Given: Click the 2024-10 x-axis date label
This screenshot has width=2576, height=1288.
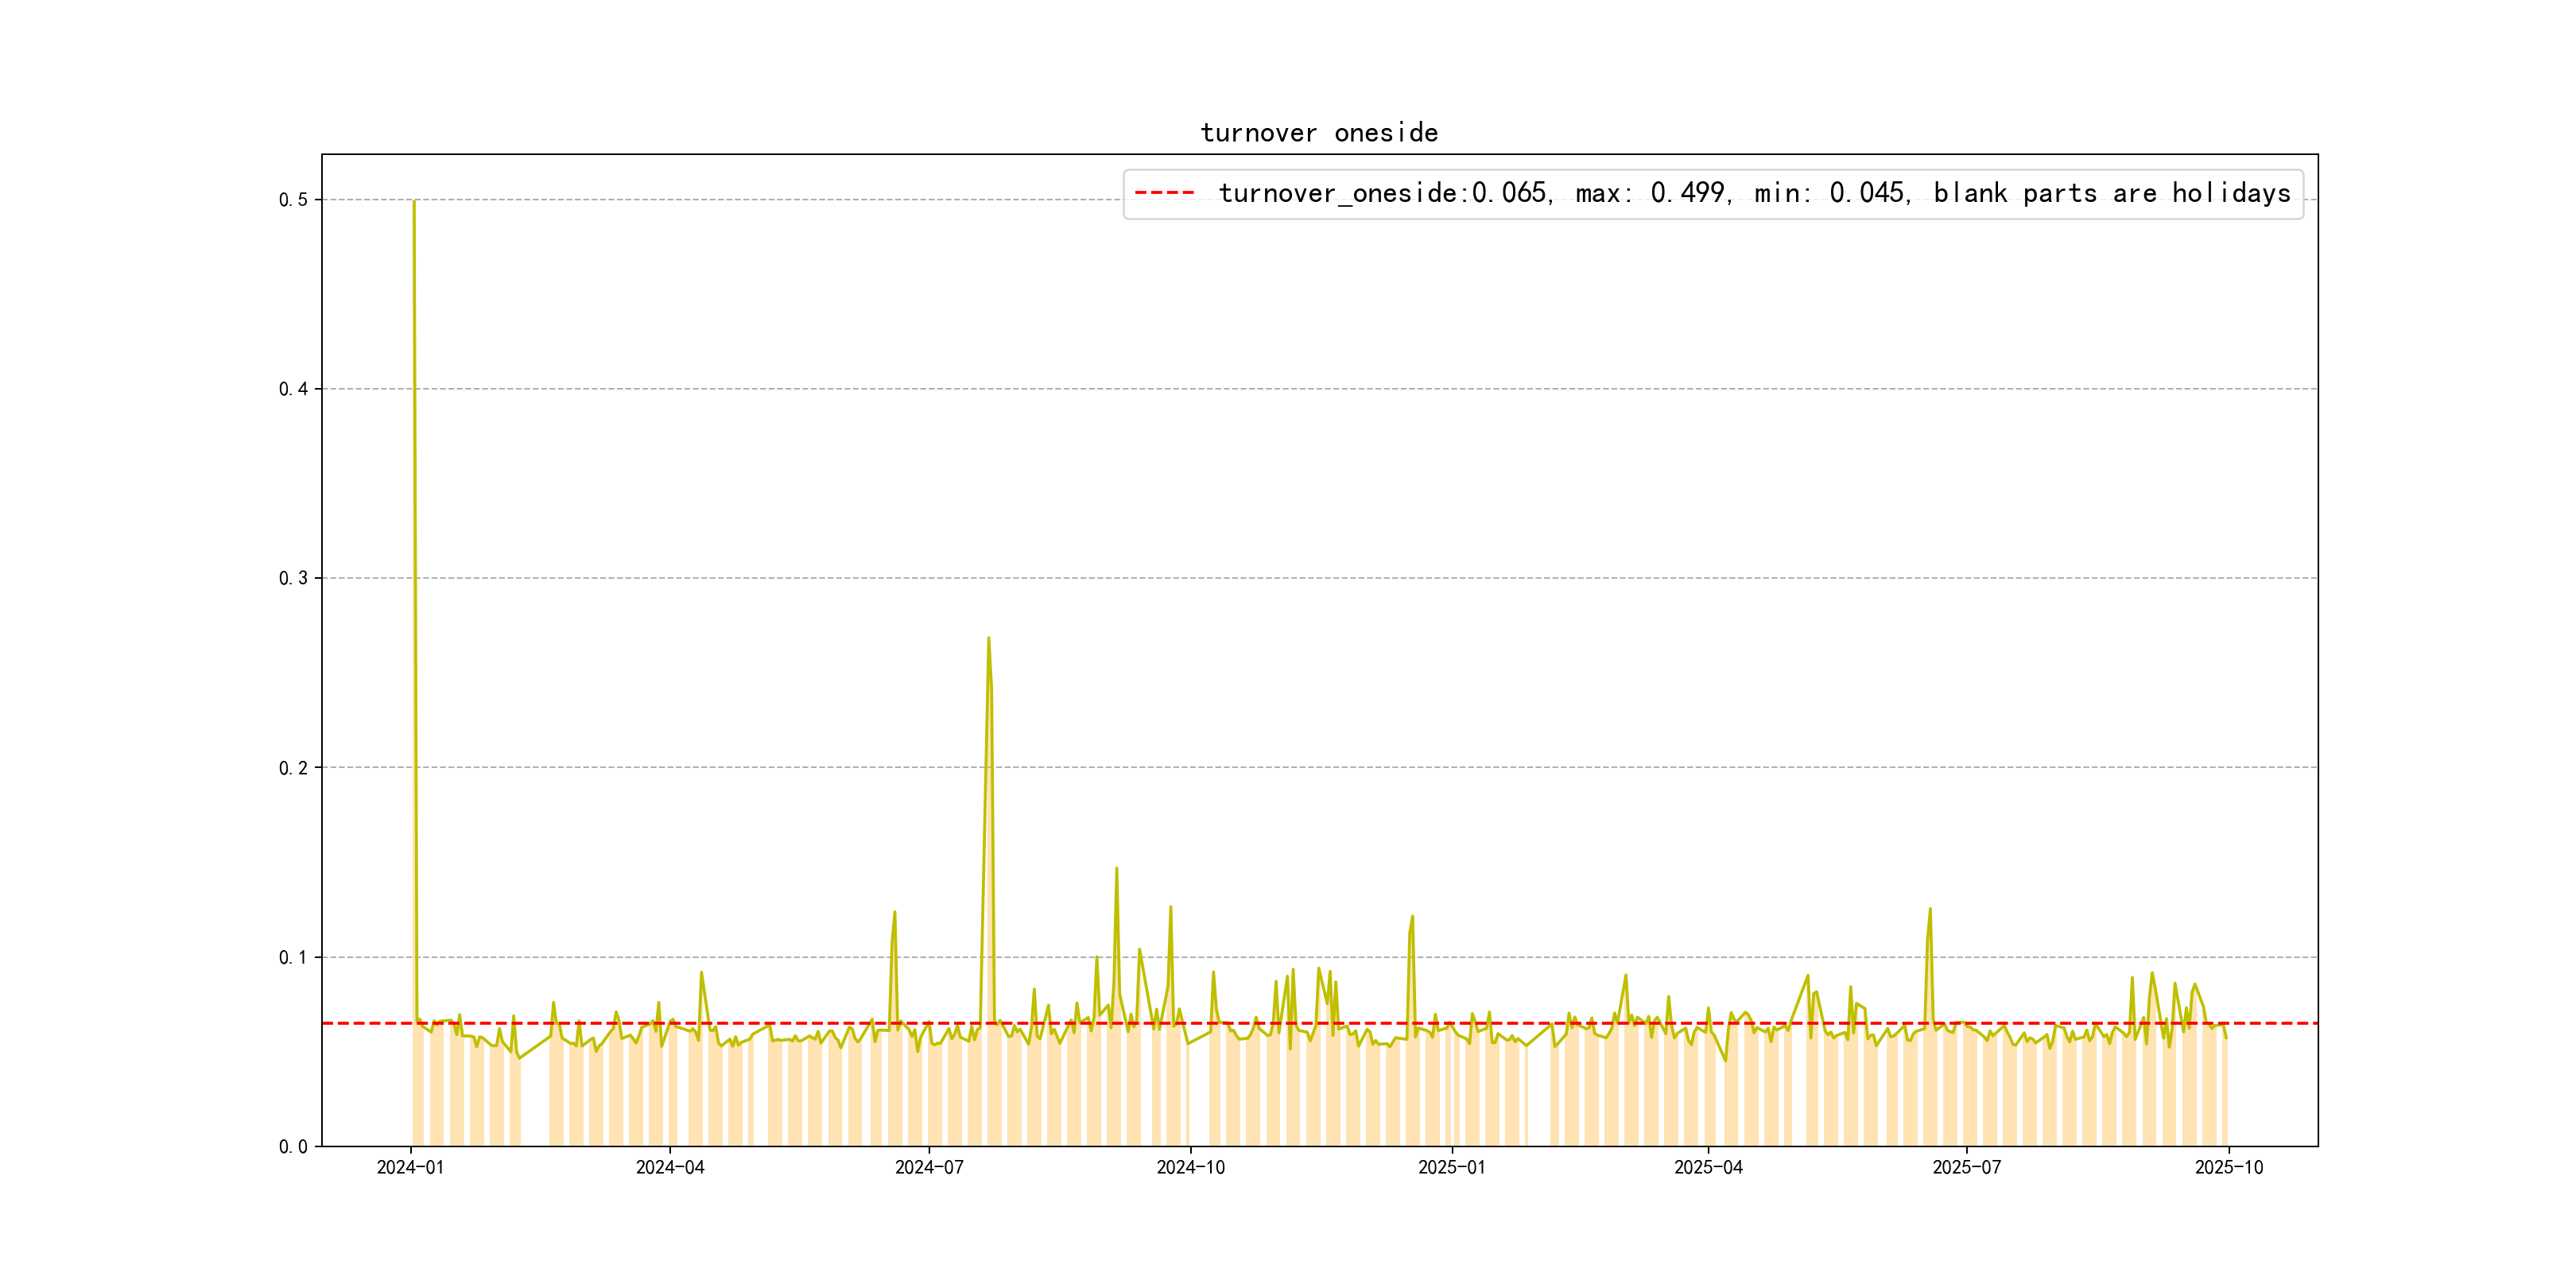Looking at the screenshot, I should click(1190, 1168).
